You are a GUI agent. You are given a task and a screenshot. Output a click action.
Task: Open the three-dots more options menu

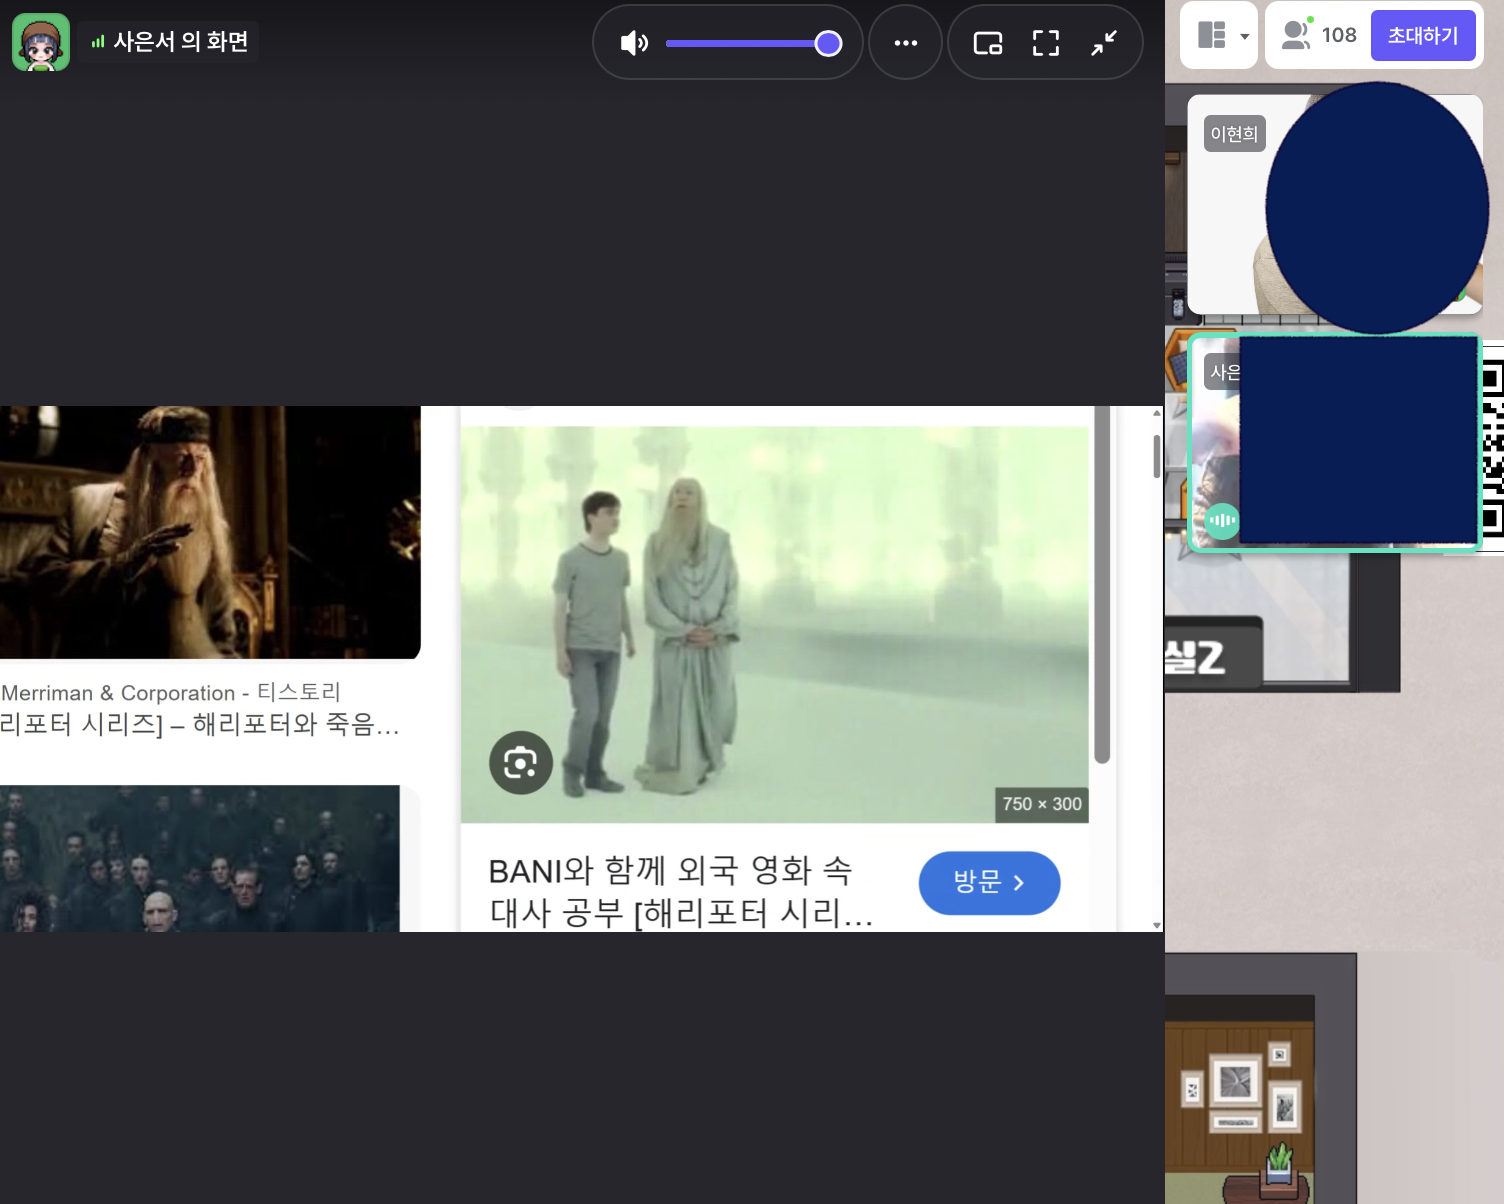pos(906,43)
